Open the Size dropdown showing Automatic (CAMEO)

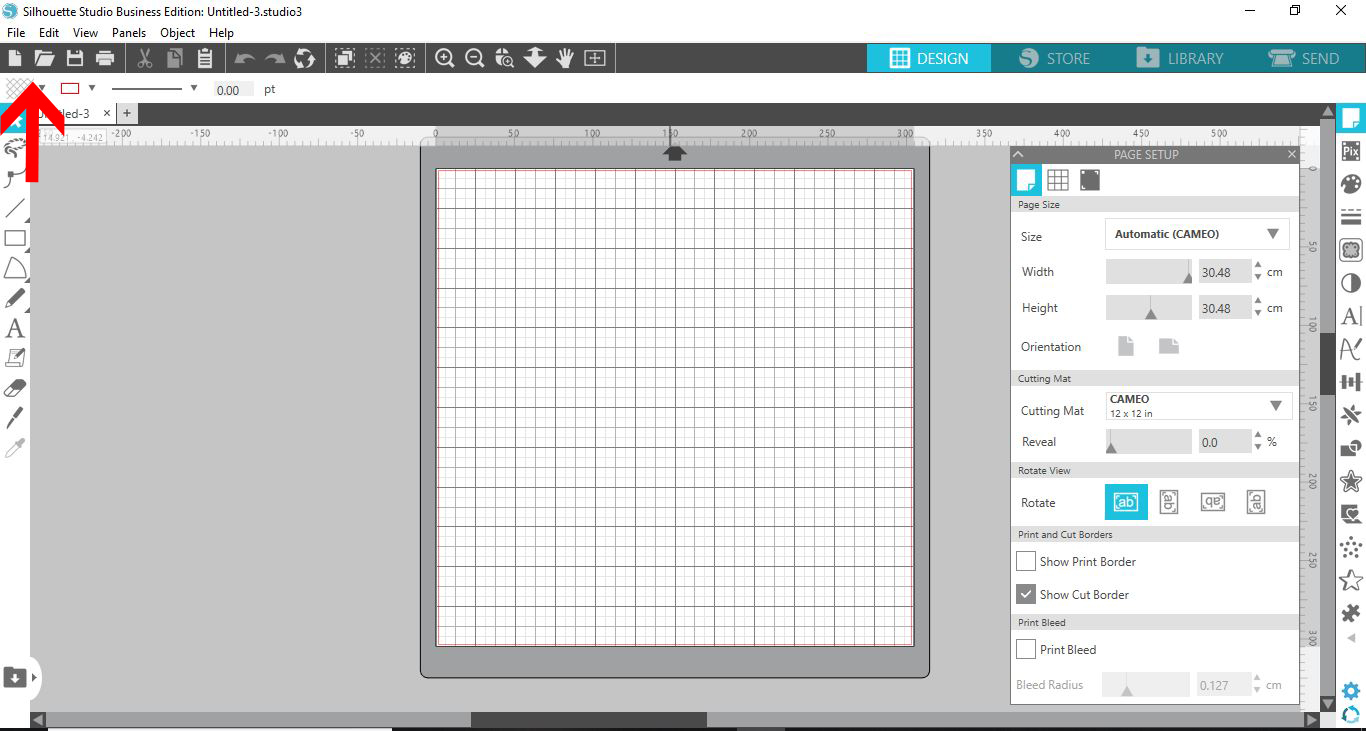tap(1197, 234)
